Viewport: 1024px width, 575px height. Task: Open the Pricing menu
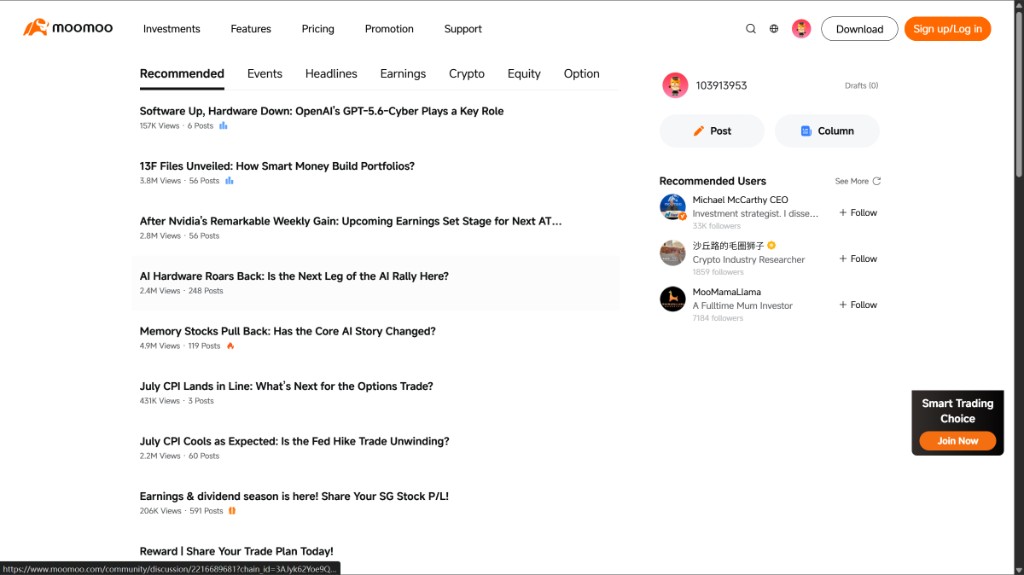click(318, 29)
